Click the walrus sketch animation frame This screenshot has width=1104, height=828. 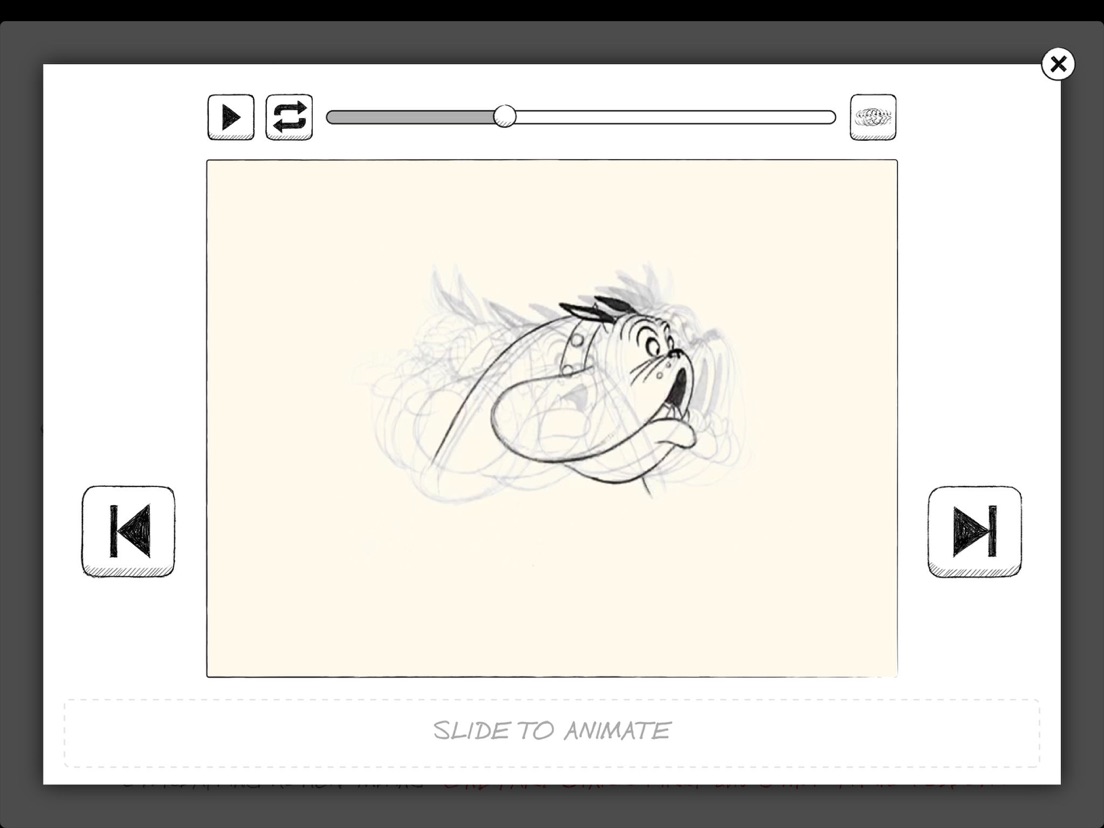[552, 418]
